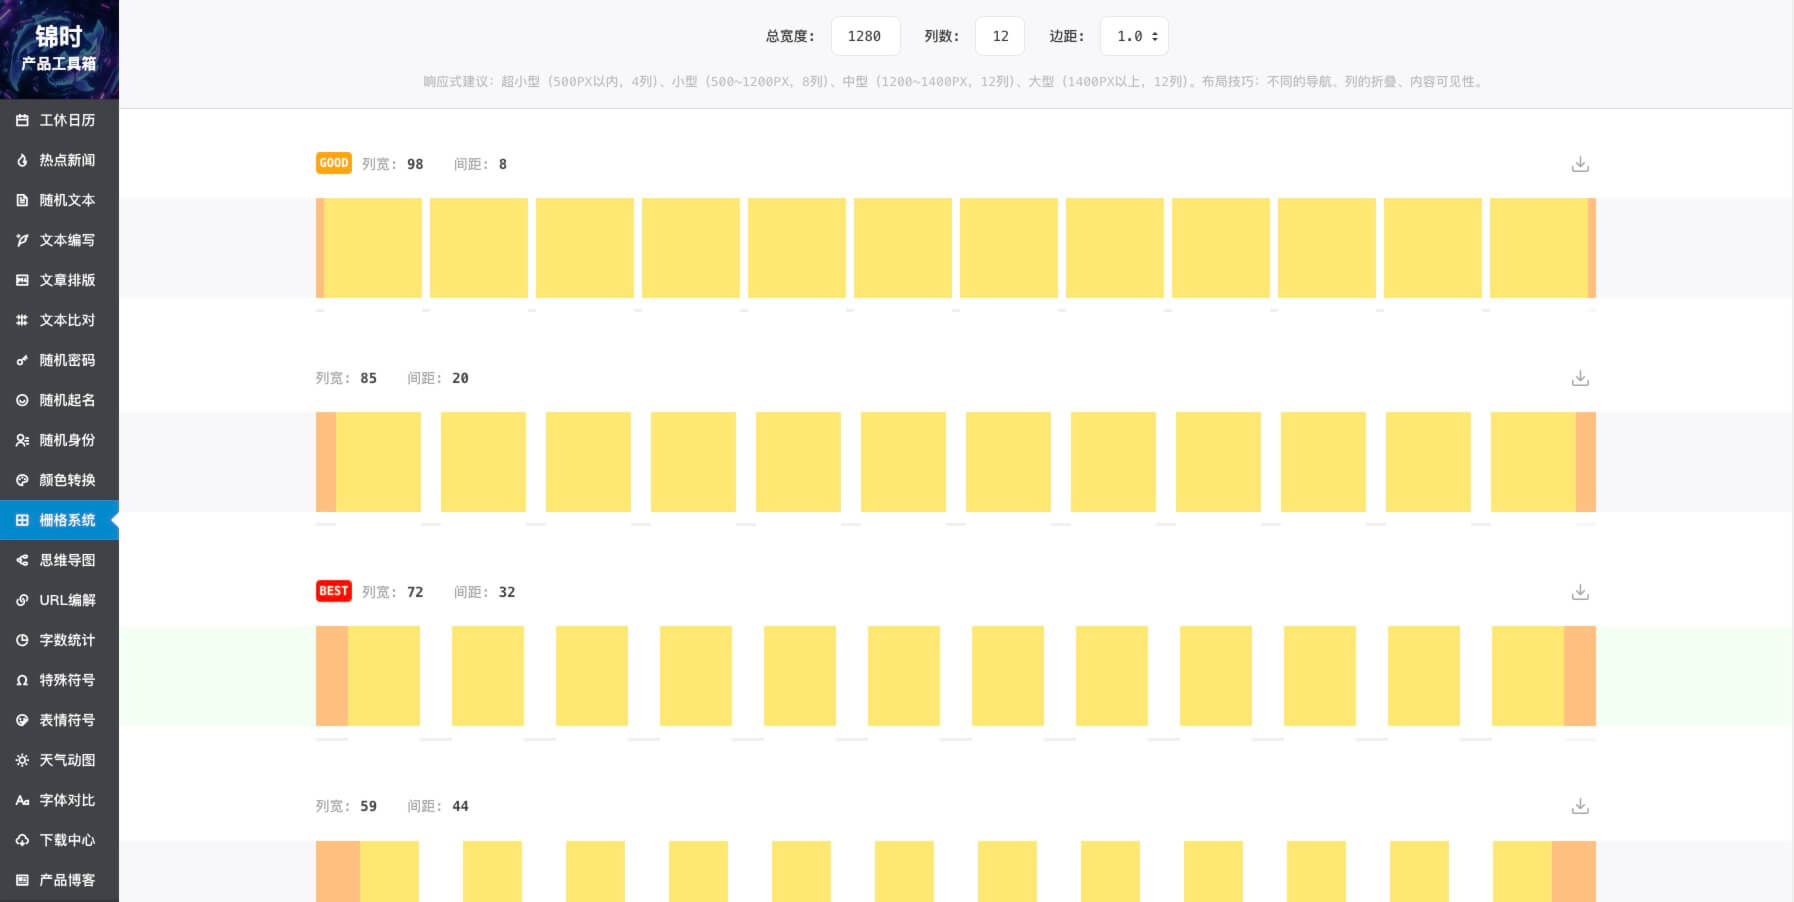Image resolution: width=1794 pixels, height=902 pixels.
Task: Click the 产品博客 blog icon
Action: pyautogui.click(x=22, y=880)
